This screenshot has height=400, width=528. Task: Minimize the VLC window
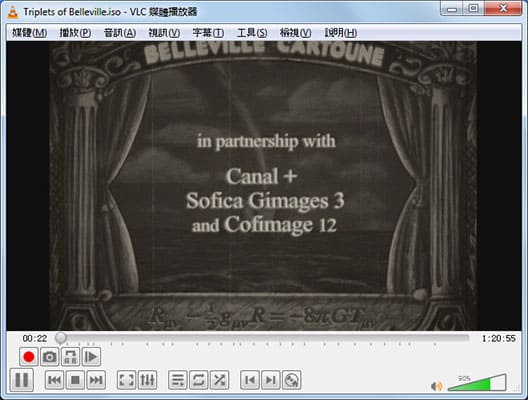(452, 8)
